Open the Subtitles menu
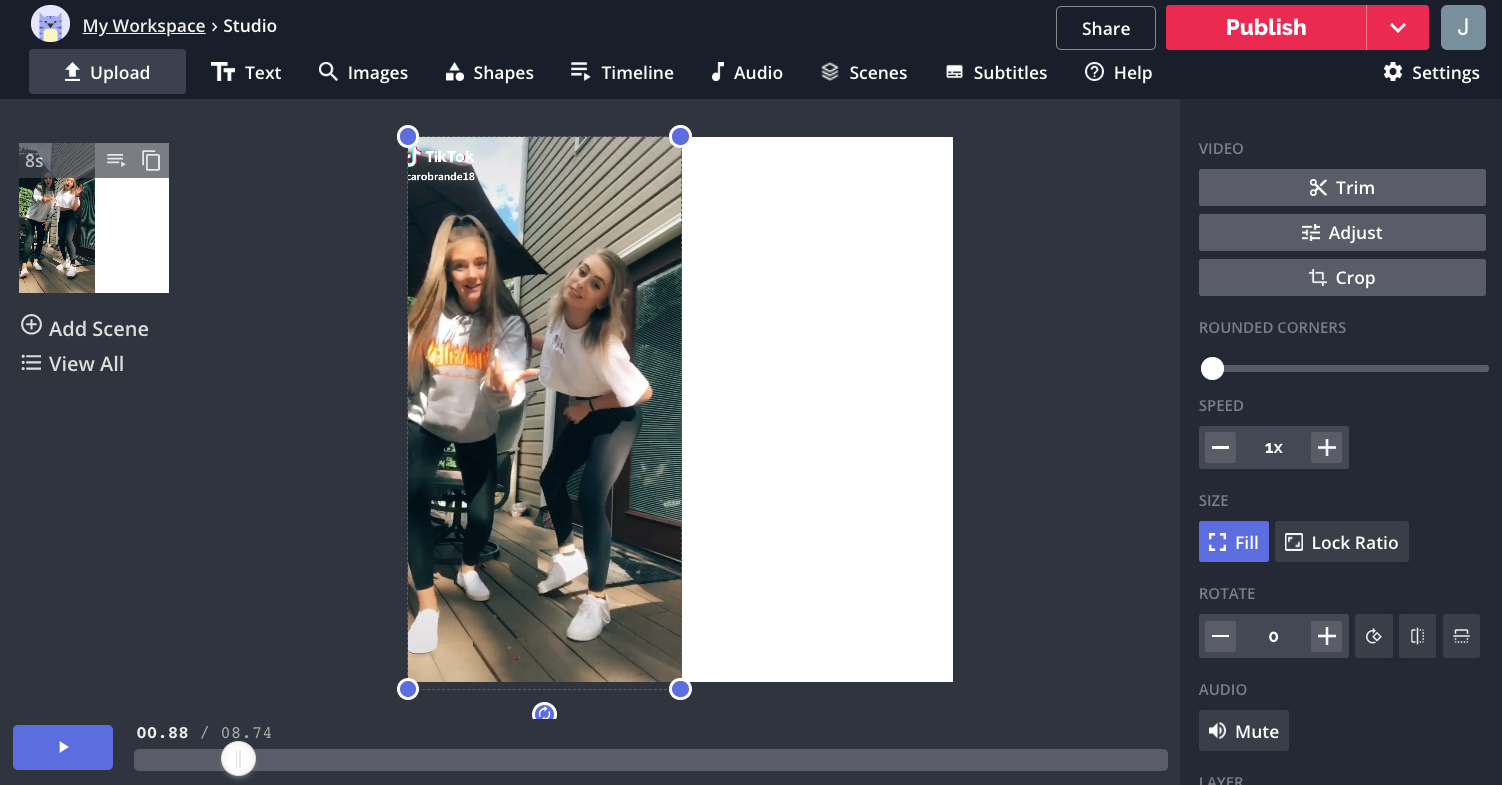The width and height of the screenshot is (1502, 785). (995, 72)
